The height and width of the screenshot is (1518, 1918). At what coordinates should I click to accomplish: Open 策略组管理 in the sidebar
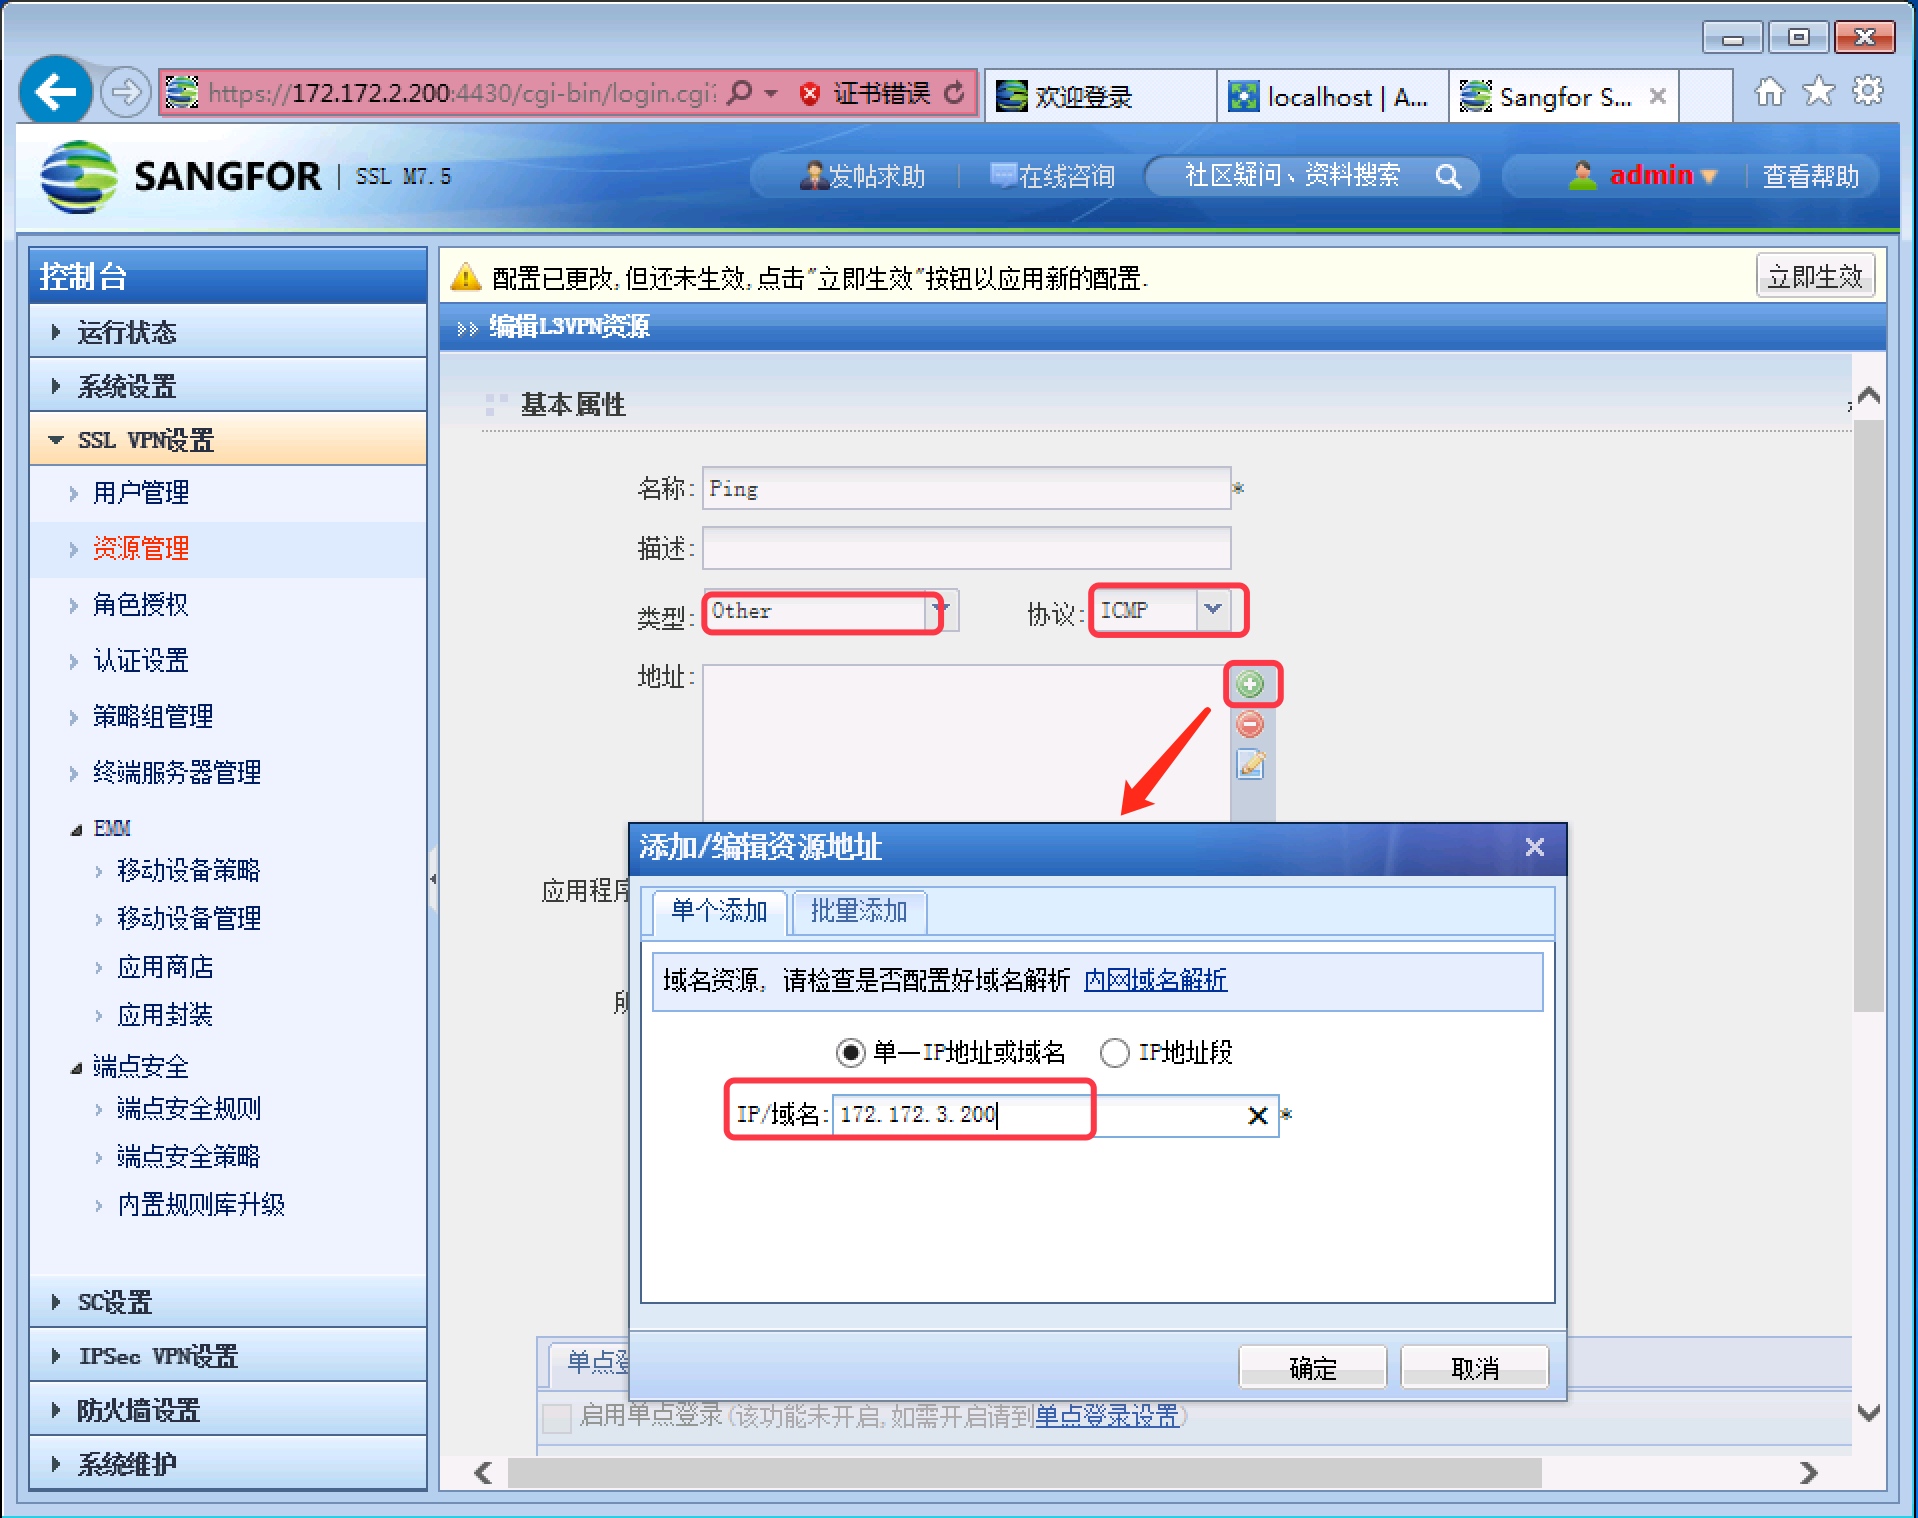(x=153, y=716)
